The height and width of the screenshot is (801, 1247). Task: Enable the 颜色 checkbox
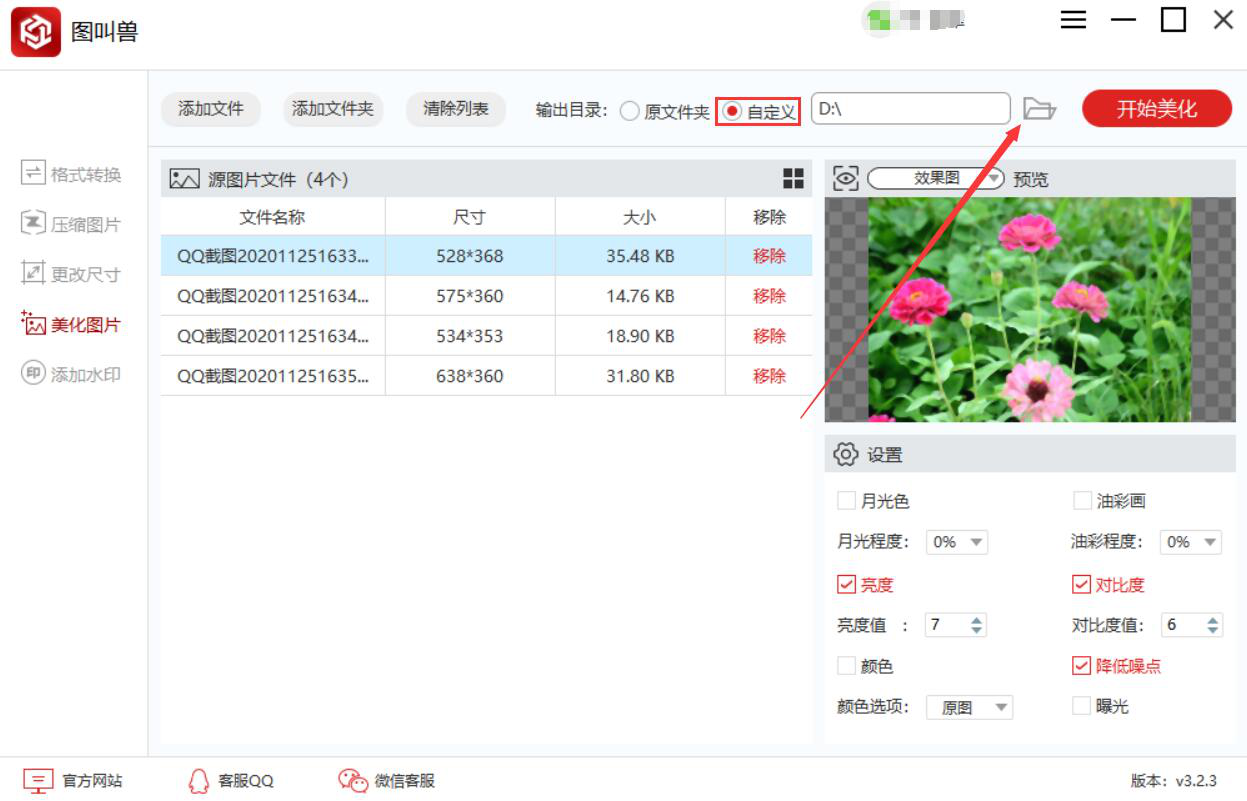[846, 666]
